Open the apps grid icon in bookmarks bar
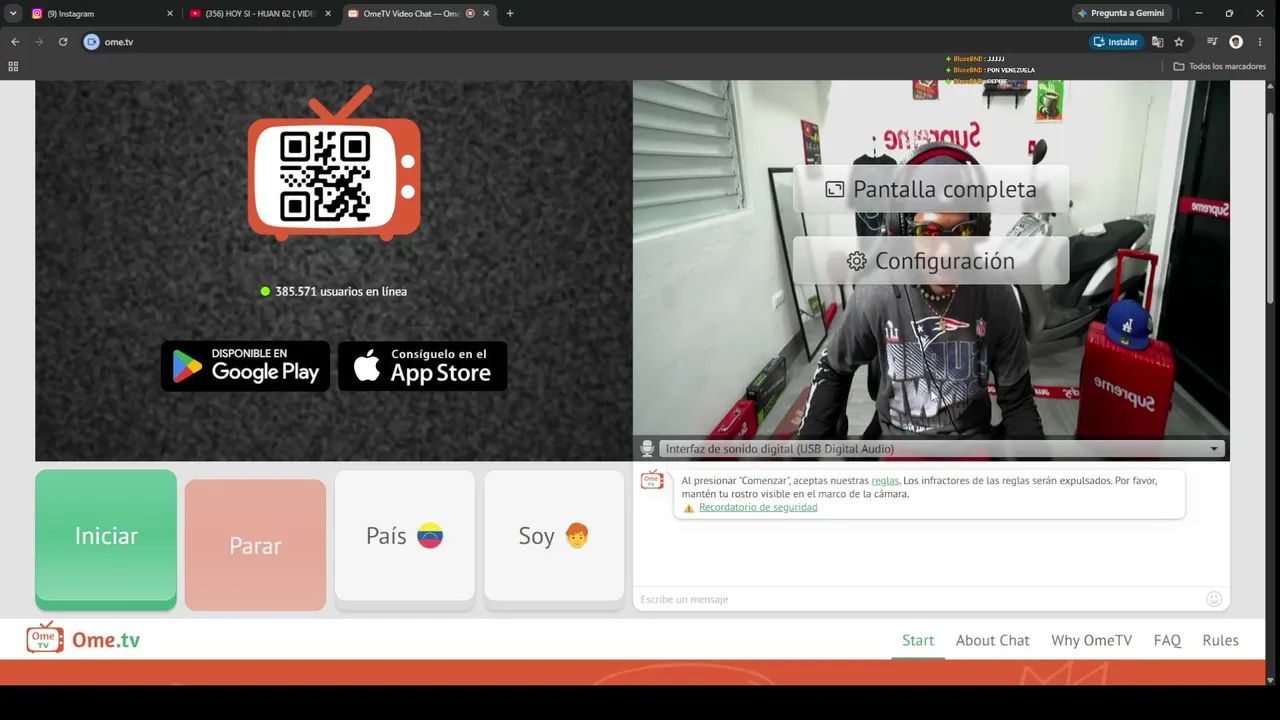 (x=13, y=66)
